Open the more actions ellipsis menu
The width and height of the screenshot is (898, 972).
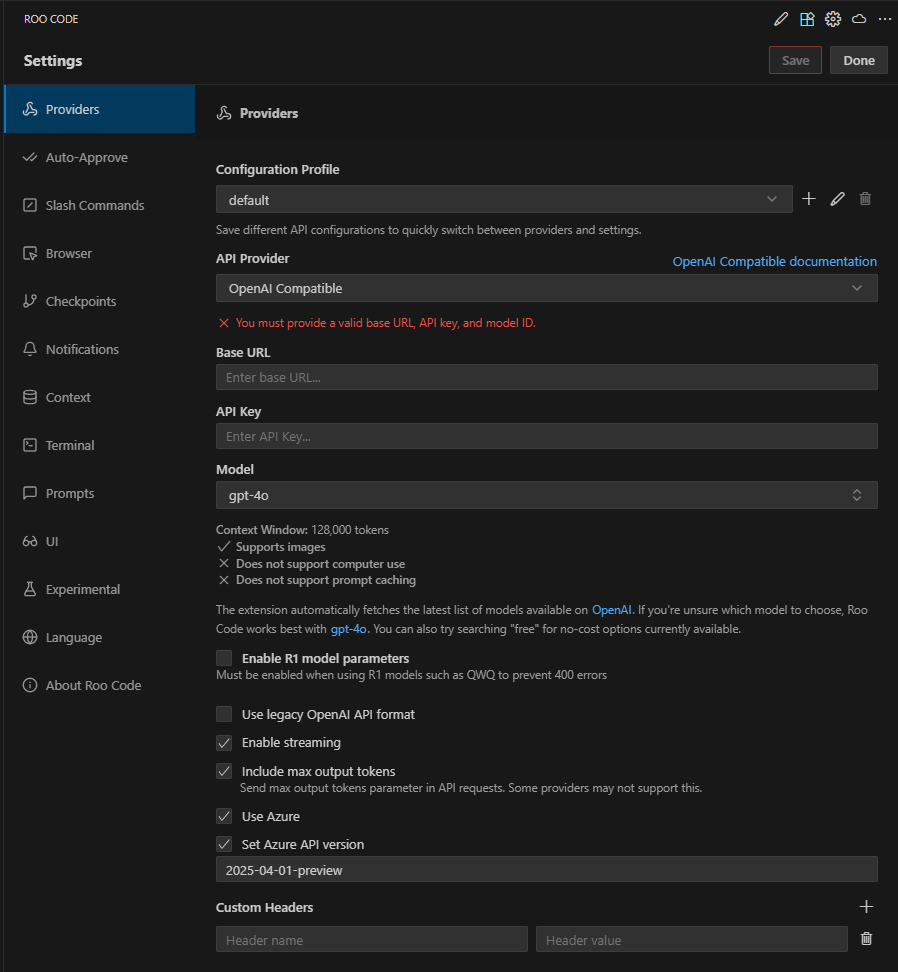[884, 19]
